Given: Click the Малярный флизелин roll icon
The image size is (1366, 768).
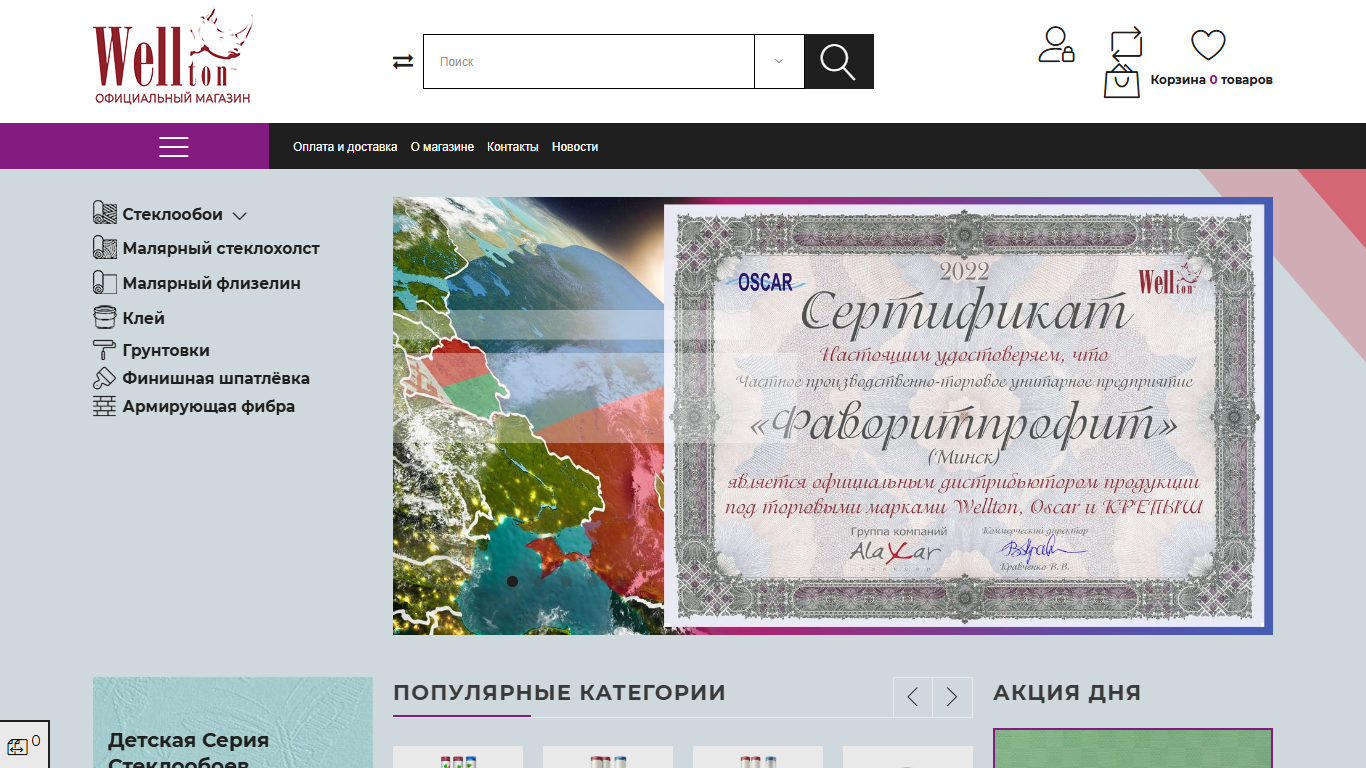Looking at the screenshot, I should 105,283.
